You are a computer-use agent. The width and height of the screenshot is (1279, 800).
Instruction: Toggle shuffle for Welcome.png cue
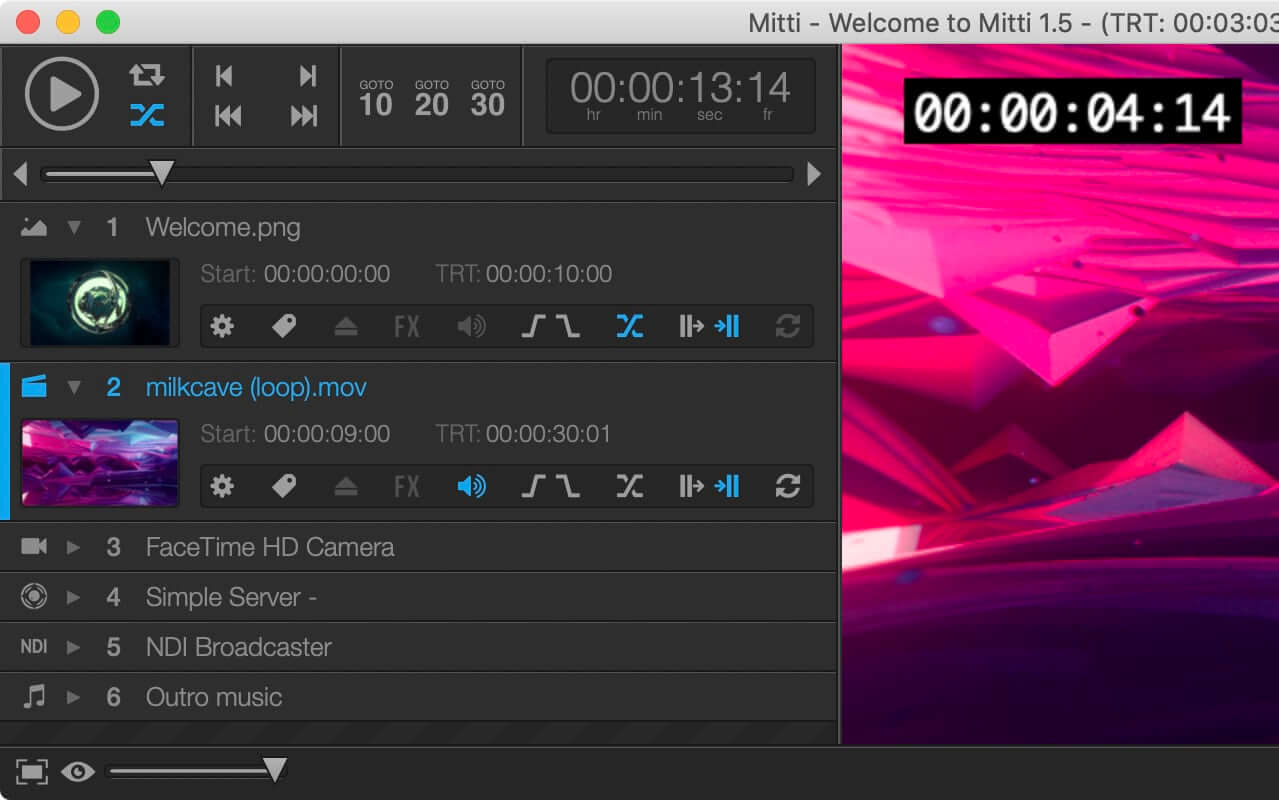629,326
